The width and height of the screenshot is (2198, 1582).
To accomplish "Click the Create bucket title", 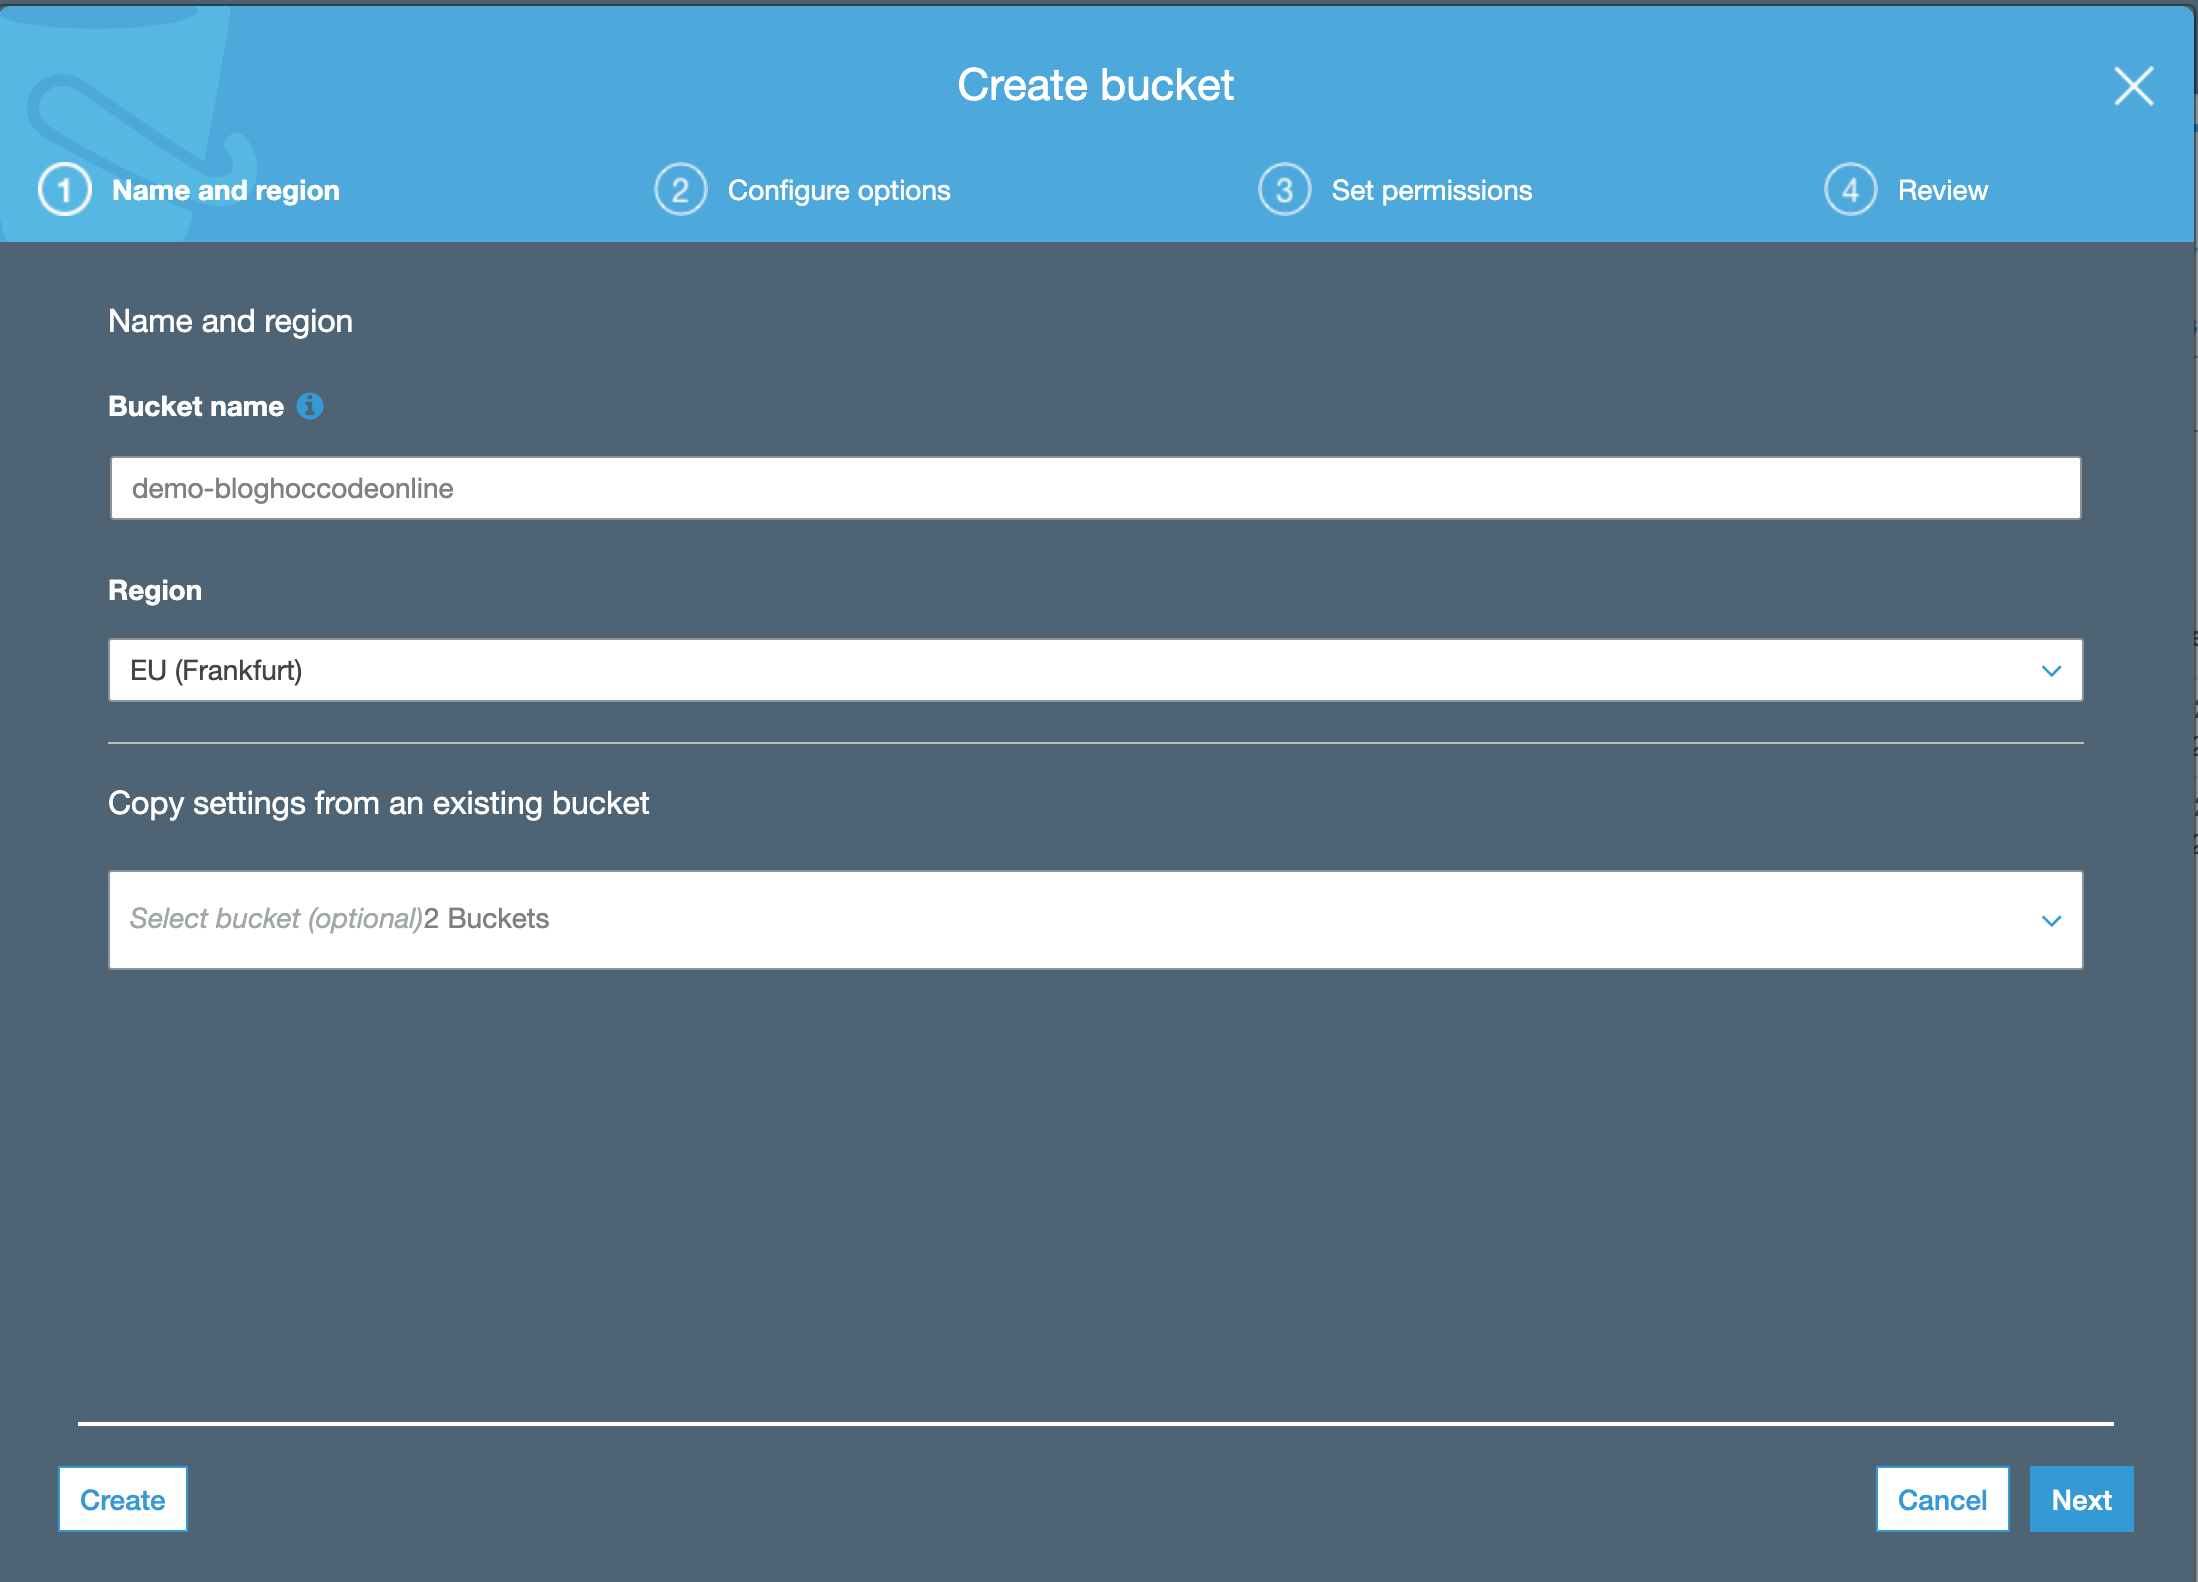I will [x=1095, y=85].
